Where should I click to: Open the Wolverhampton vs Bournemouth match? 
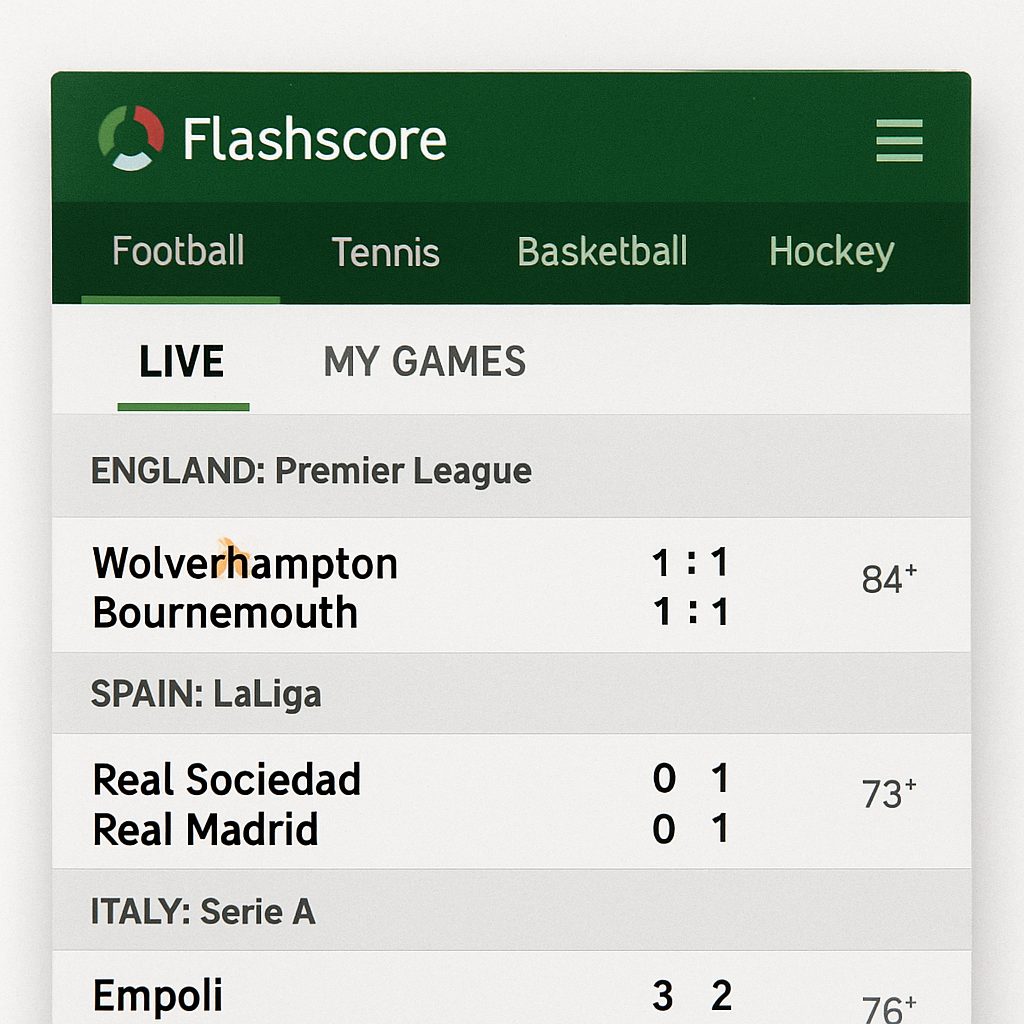pos(400,587)
